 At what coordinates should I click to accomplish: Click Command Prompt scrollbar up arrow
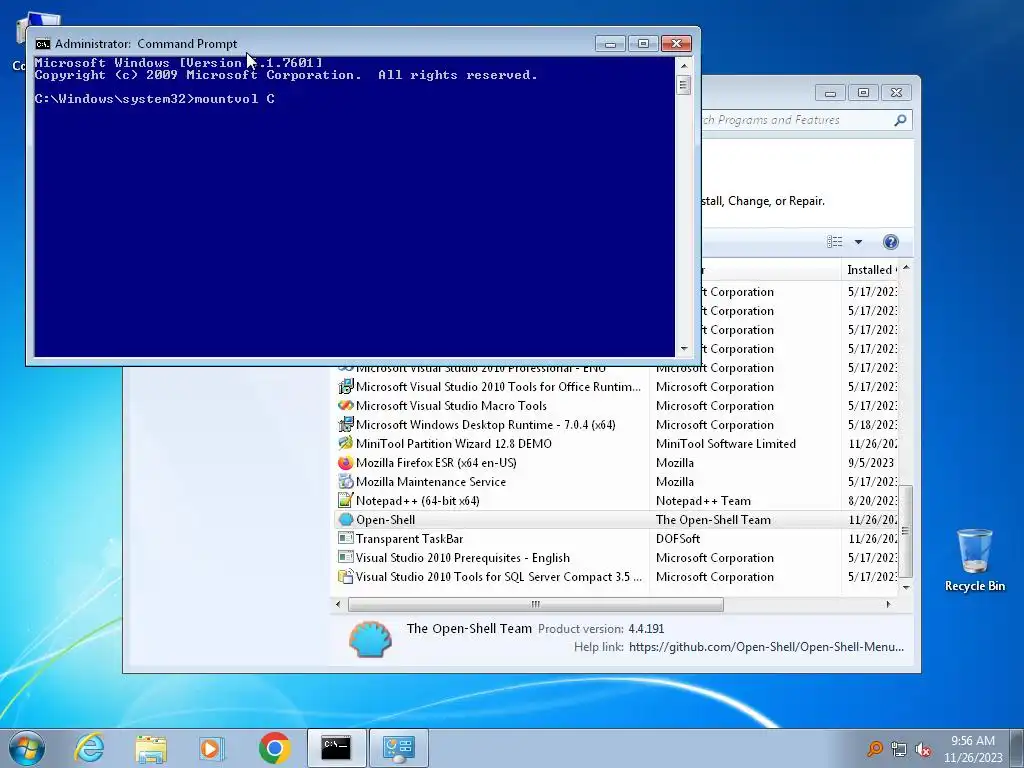684,65
